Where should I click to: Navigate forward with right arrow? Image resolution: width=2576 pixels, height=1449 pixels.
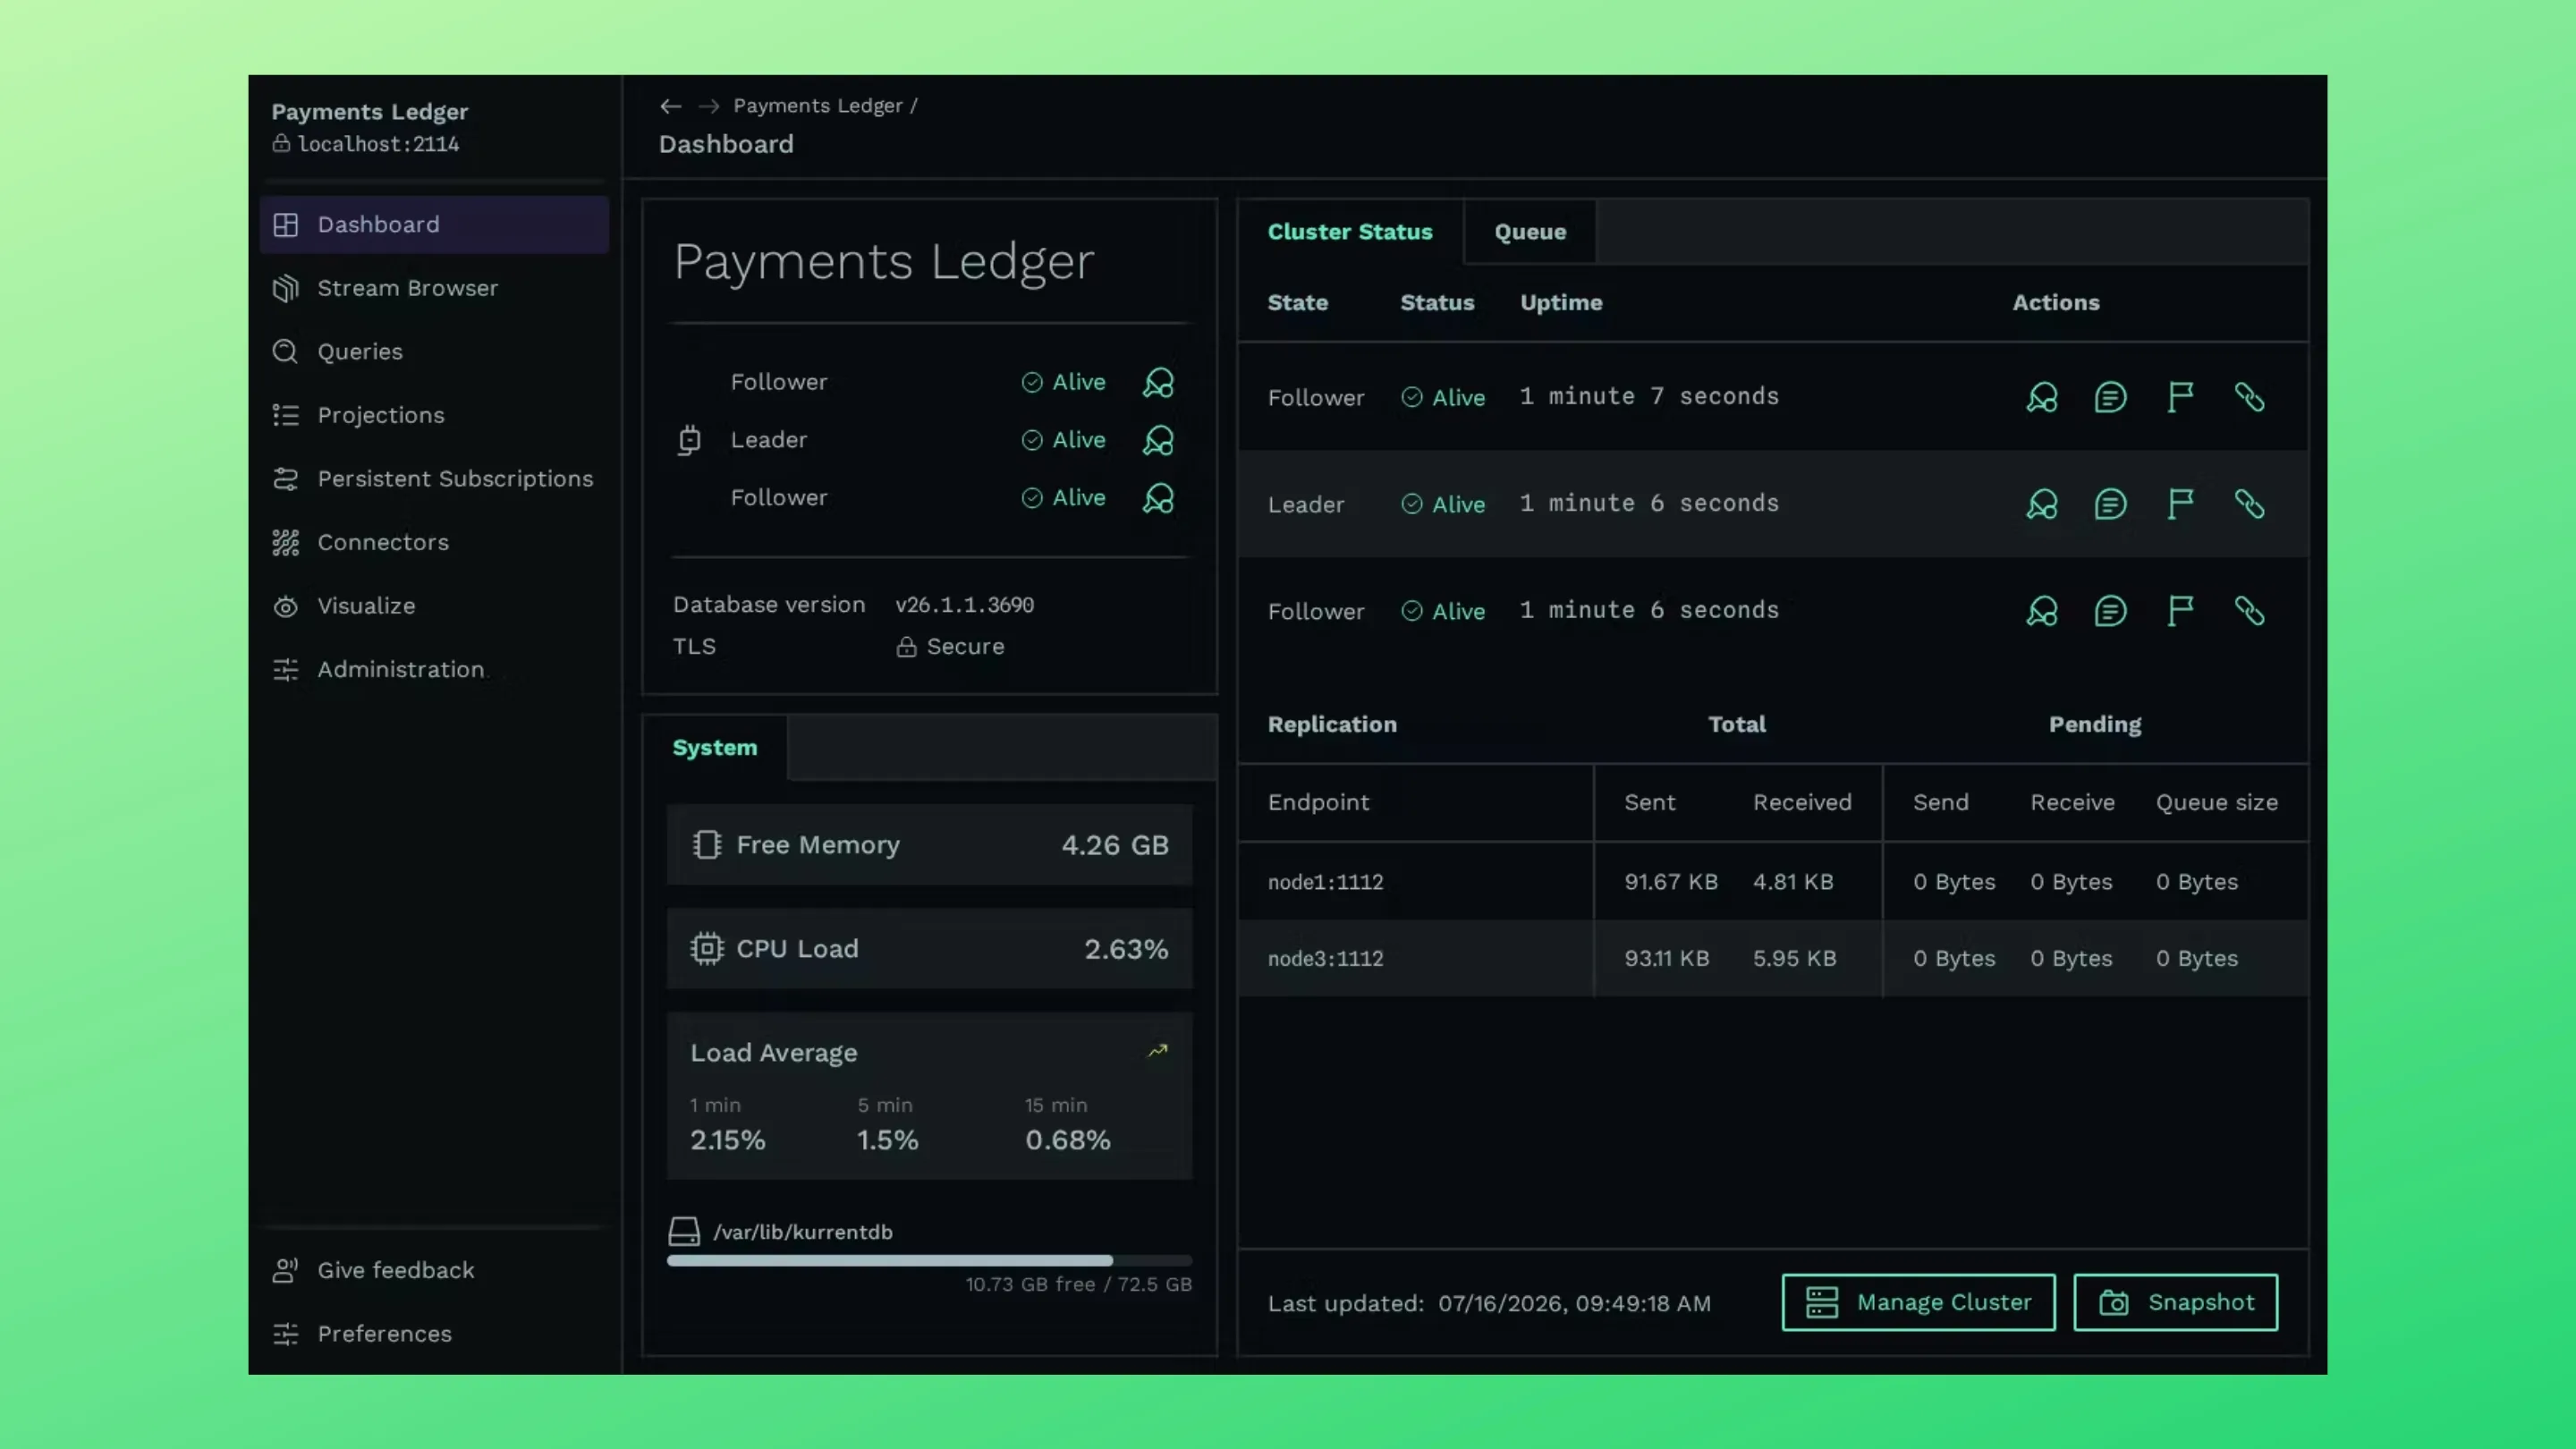point(709,106)
